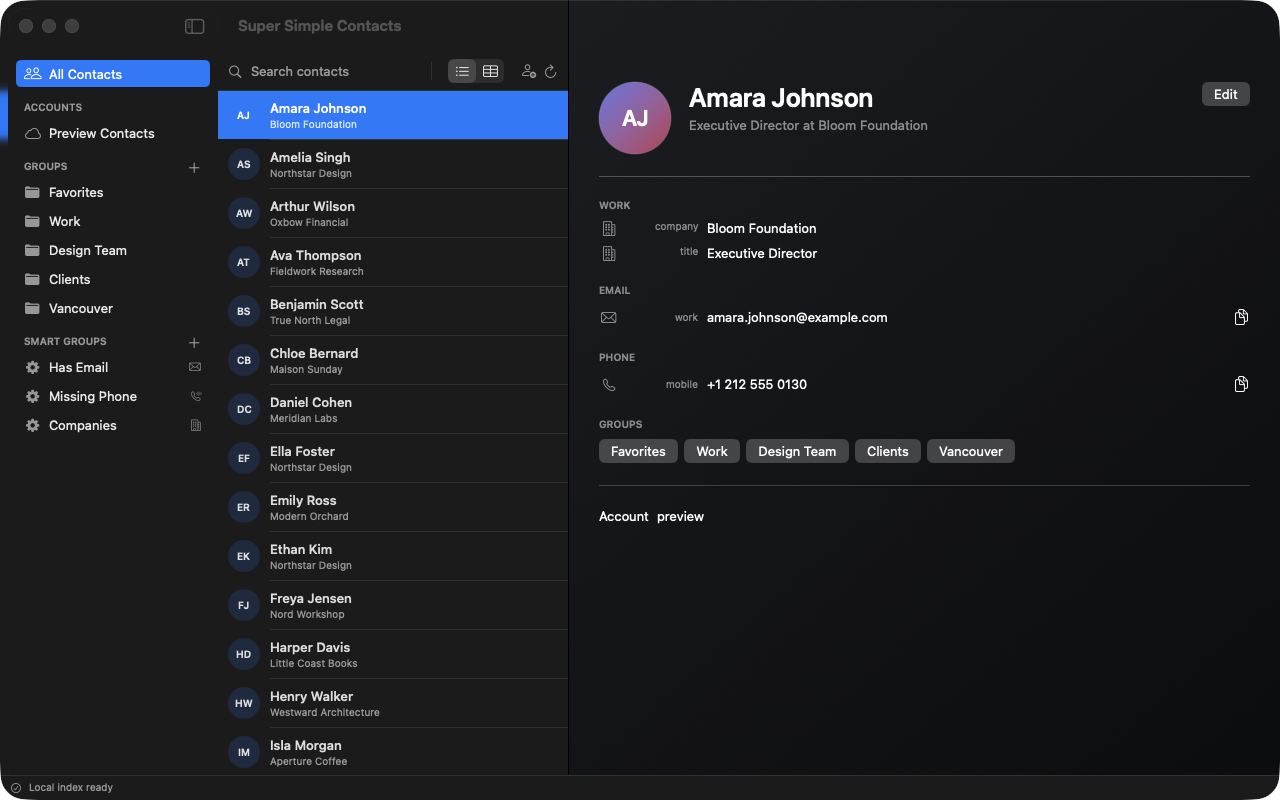
Task: Refresh the contacts list
Action: pyautogui.click(x=550, y=72)
